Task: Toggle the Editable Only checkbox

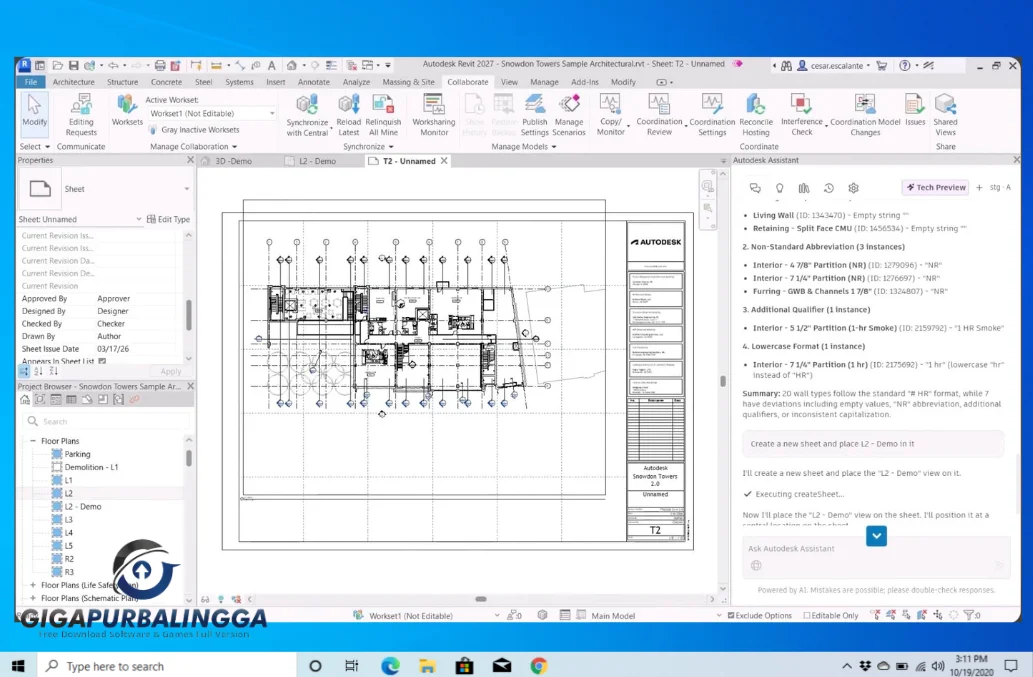Action: pyautogui.click(x=806, y=616)
